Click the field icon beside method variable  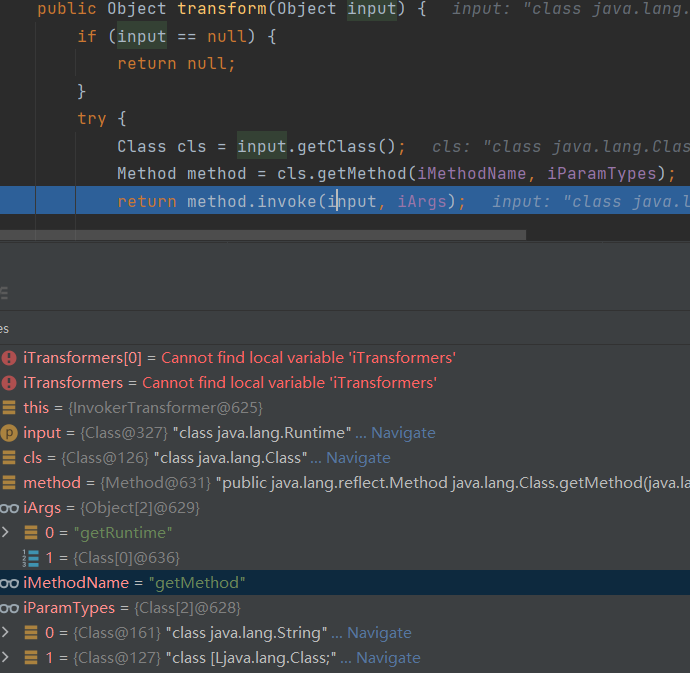point(9,483)
